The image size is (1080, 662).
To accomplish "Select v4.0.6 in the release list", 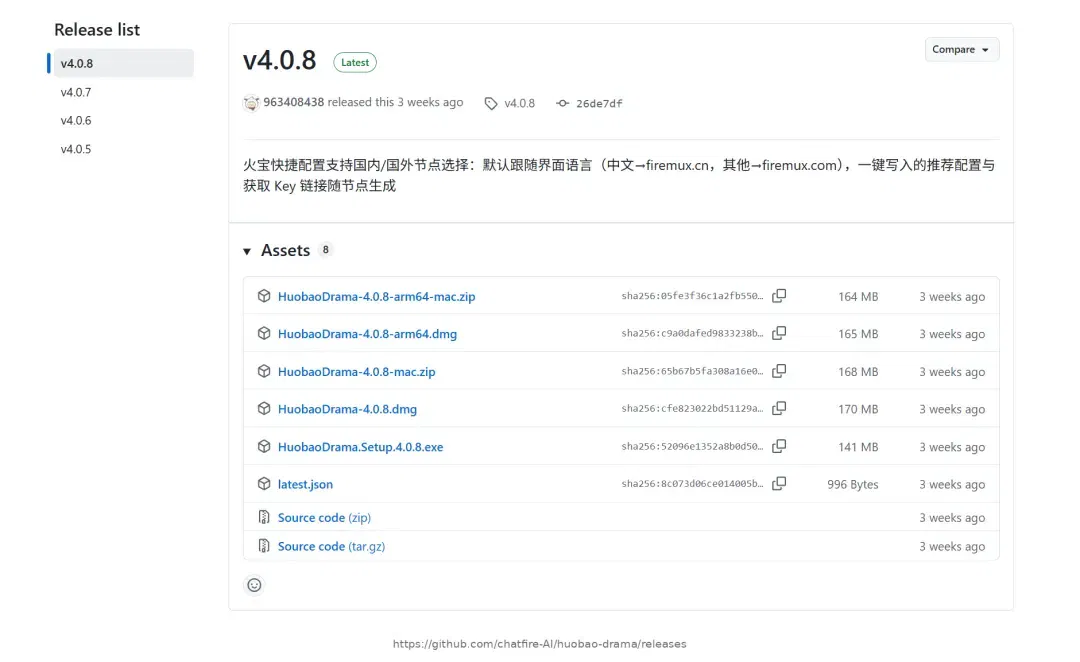I will point(76,121).
